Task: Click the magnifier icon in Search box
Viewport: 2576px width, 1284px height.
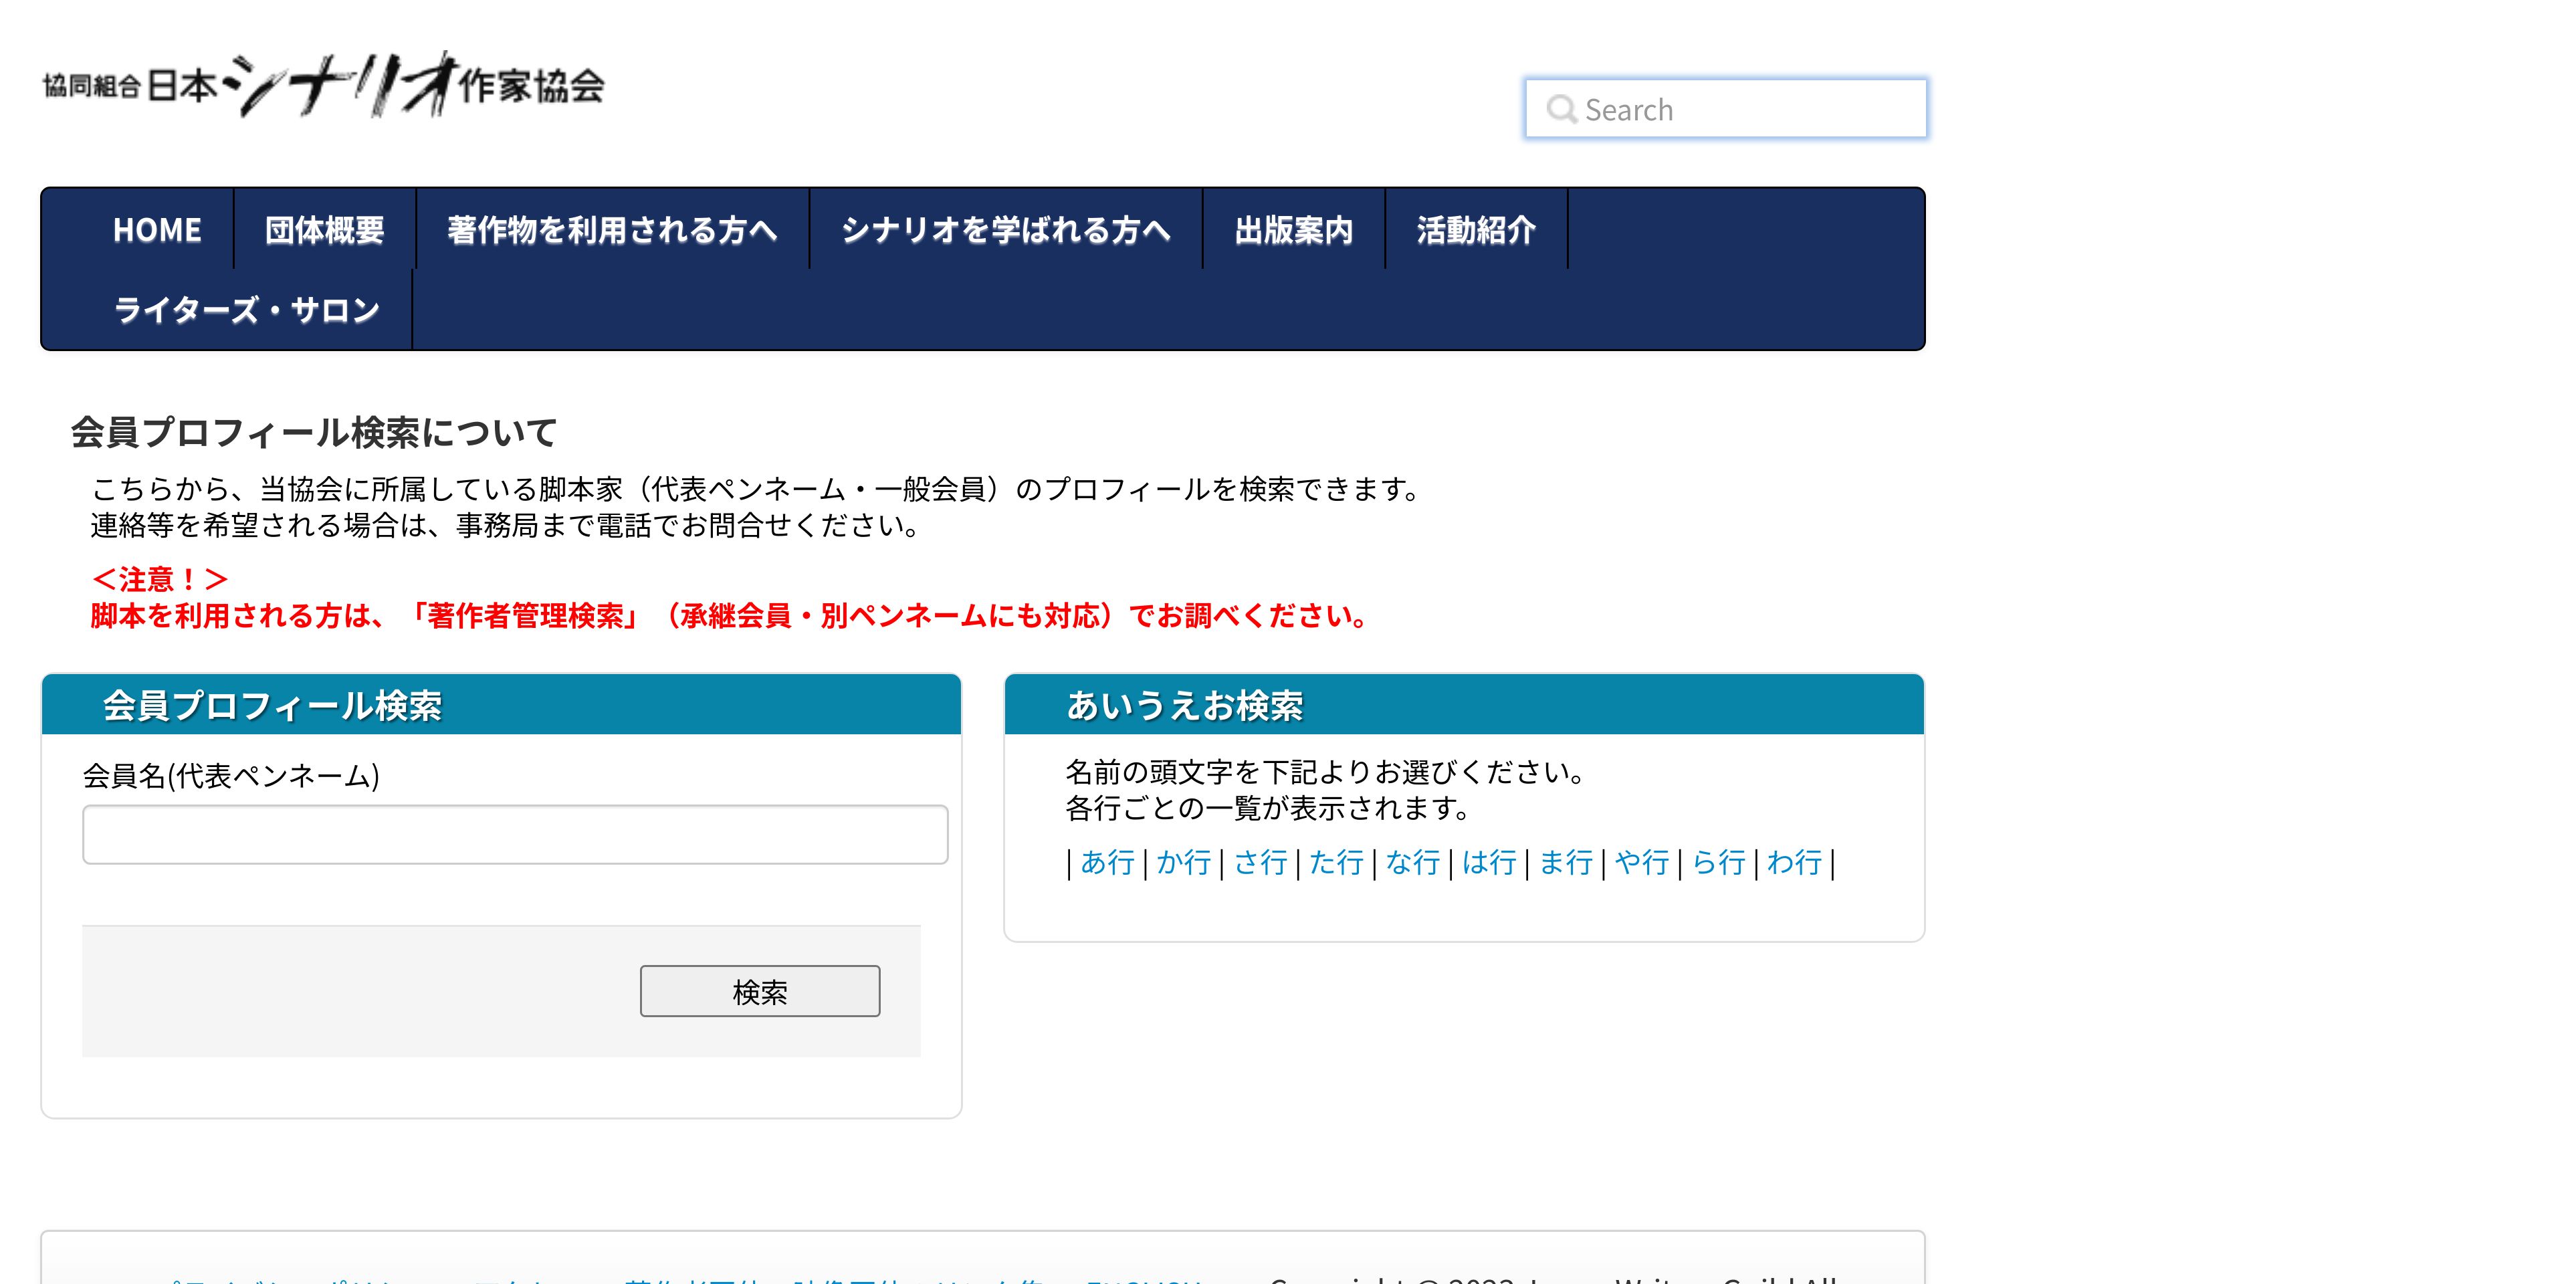Action: tap(1561, 109)
